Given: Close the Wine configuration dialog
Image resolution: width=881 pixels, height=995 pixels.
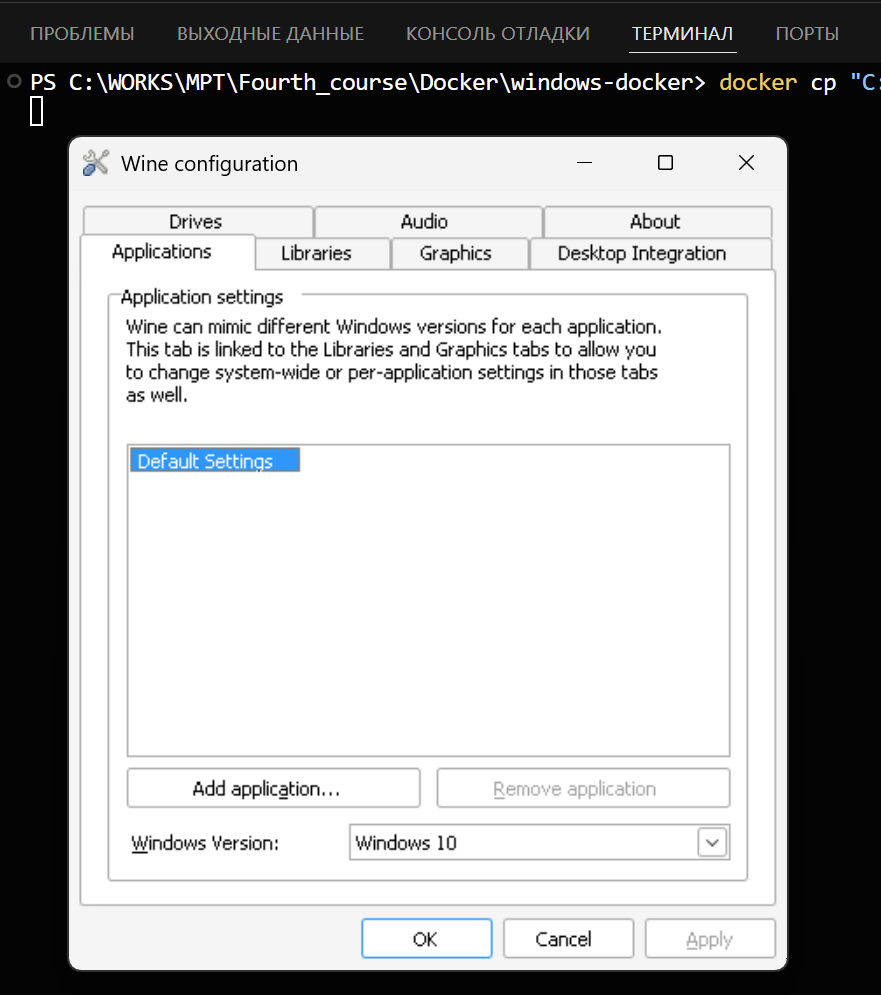Looking at the screenshot, I should tap(746, 163).
